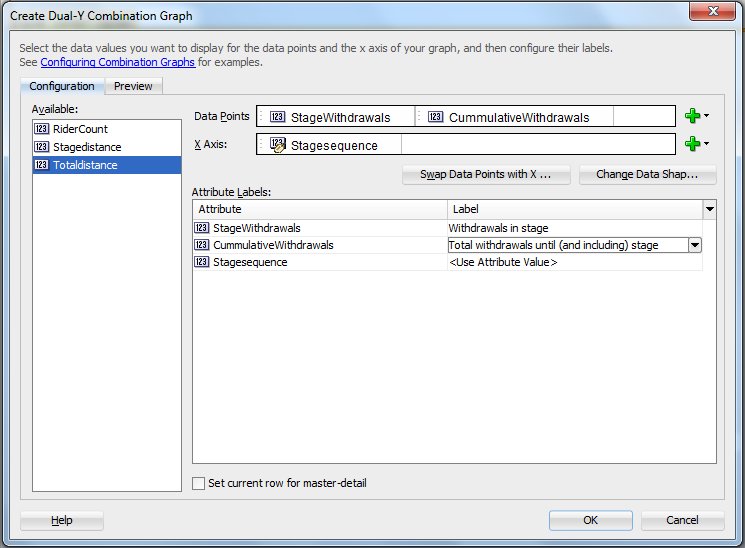
Task: Open label dropdown for CummulativeWithdrawals row
Action: click(x=695, y=245)
